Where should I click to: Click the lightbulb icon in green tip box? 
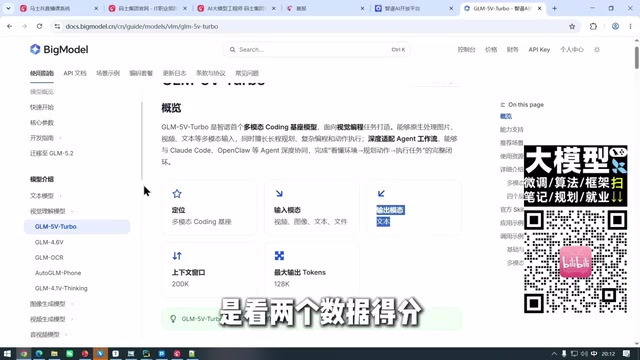pos(173,319)
